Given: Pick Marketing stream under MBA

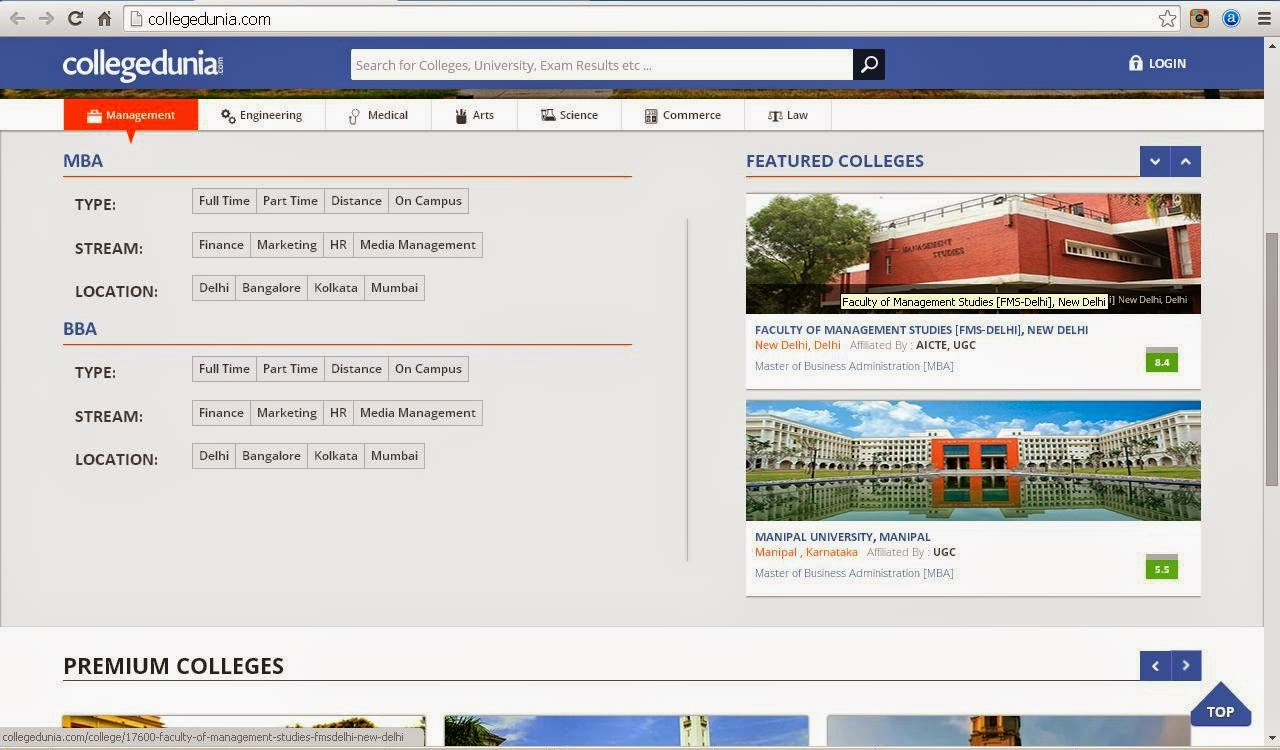Looking at the screenshot, I should (287, 245).
